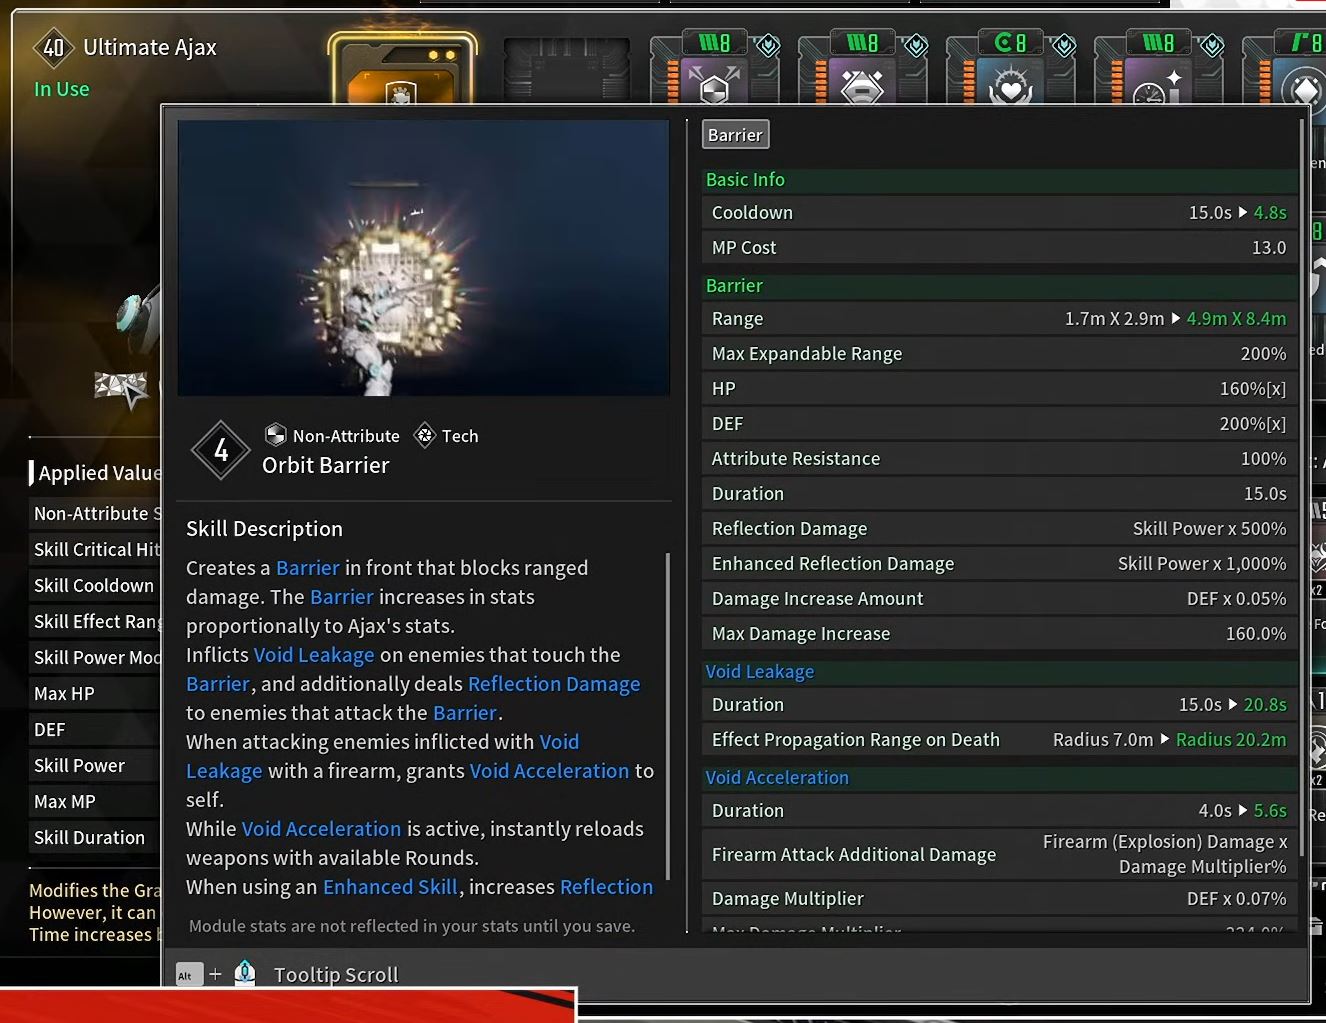
Task: Select the HP 160%[x] row
Action: (x=999, y=389)
